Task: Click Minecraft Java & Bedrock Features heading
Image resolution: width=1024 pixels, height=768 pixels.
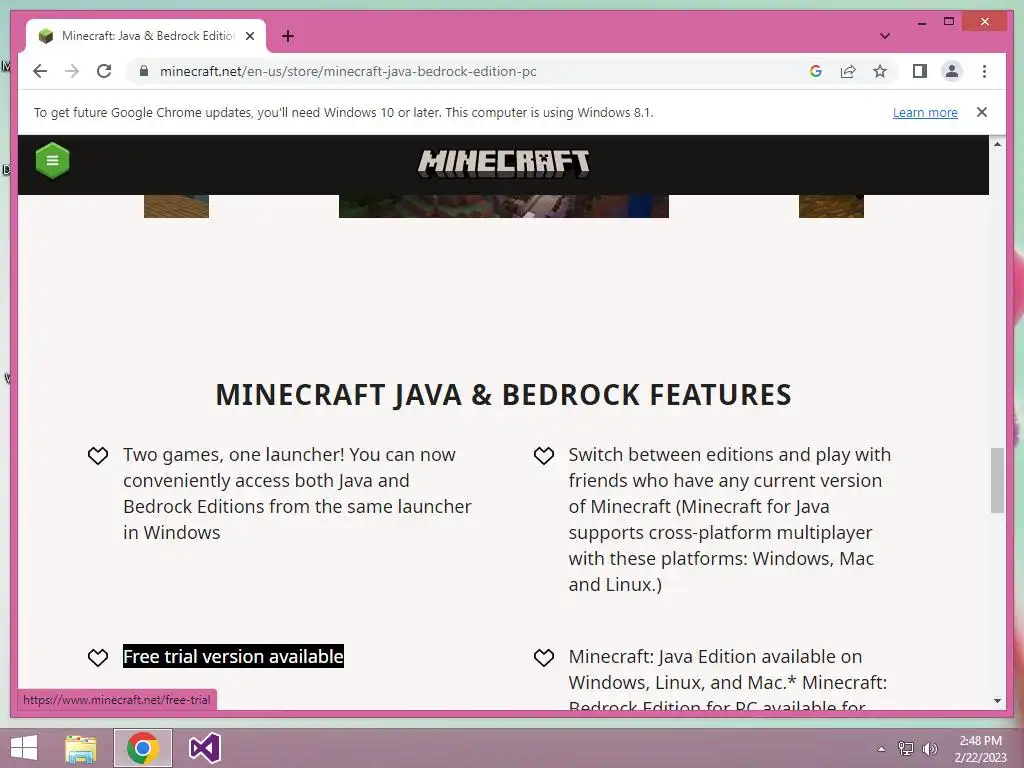Action: click(504, 395)
